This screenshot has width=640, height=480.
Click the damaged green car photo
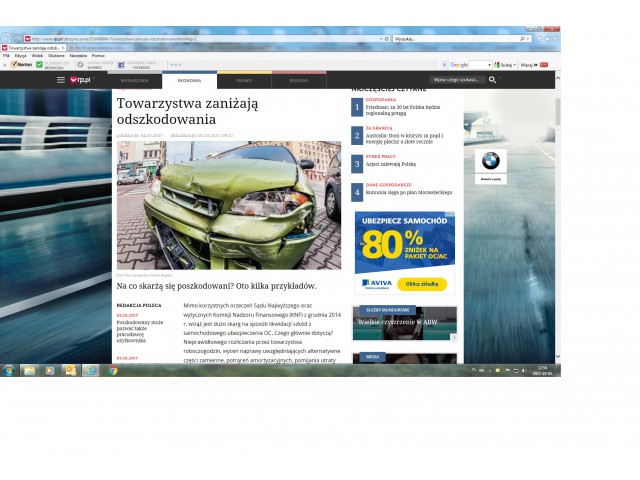tap(228, 205)
